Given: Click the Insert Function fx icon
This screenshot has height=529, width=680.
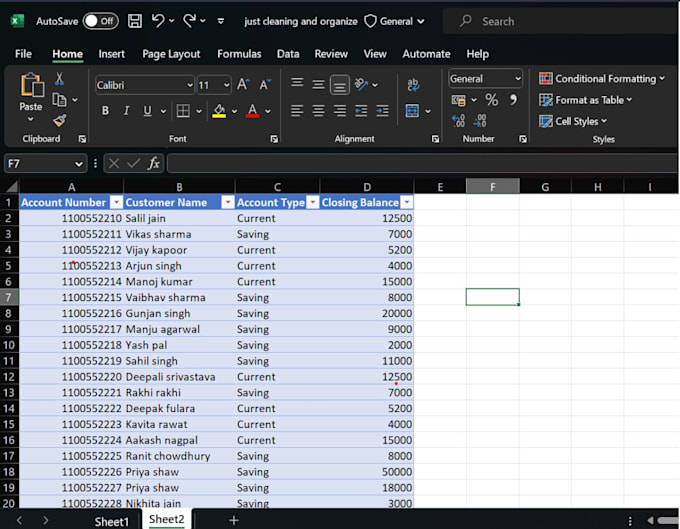Looking at the screenshot, I should (154, 163).
